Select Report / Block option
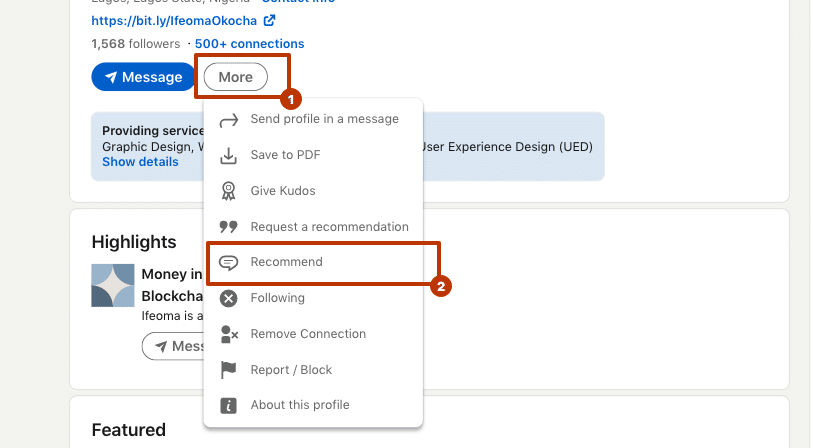 [x=313, y=370]
